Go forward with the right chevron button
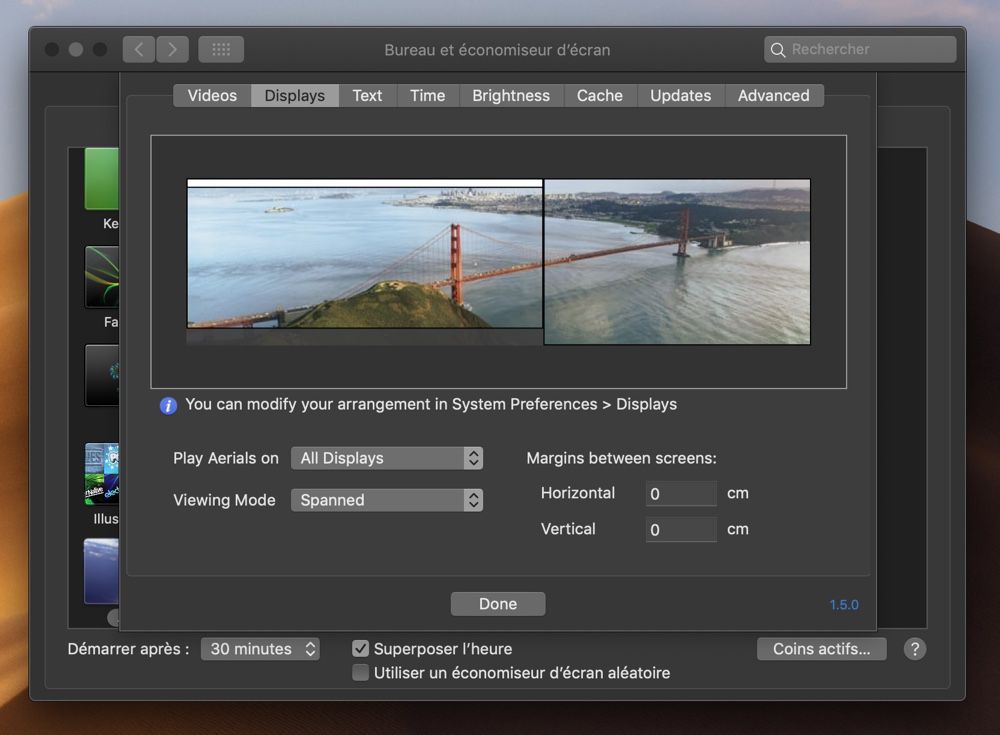 172,49
